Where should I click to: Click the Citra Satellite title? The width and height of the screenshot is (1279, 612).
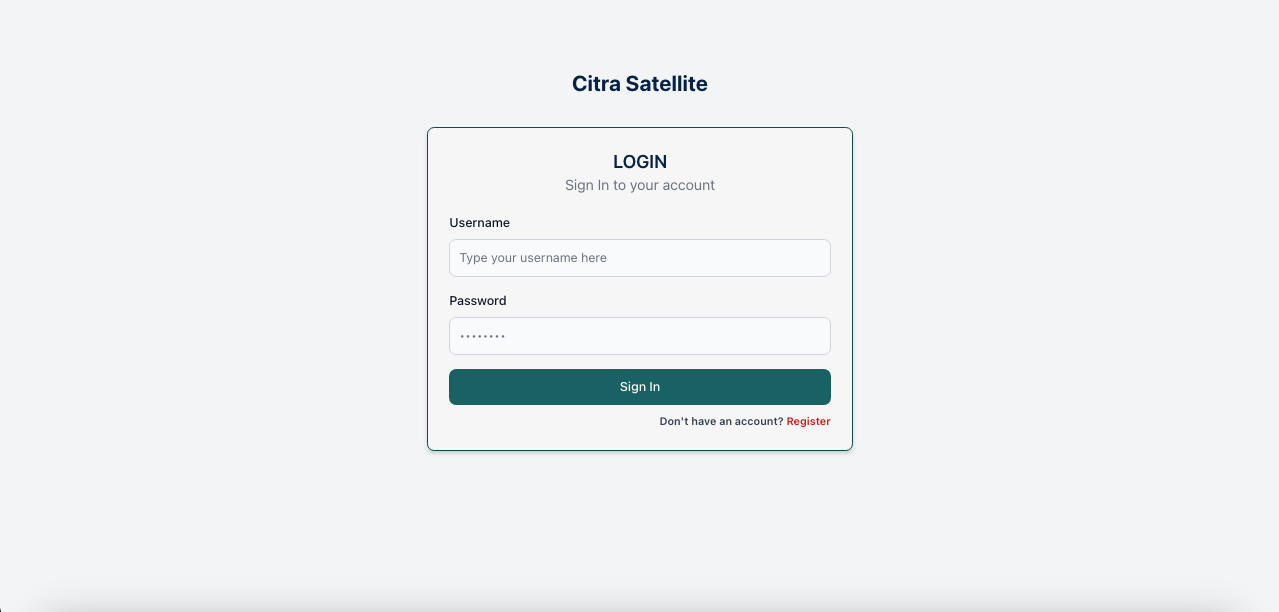coord(640,84)
